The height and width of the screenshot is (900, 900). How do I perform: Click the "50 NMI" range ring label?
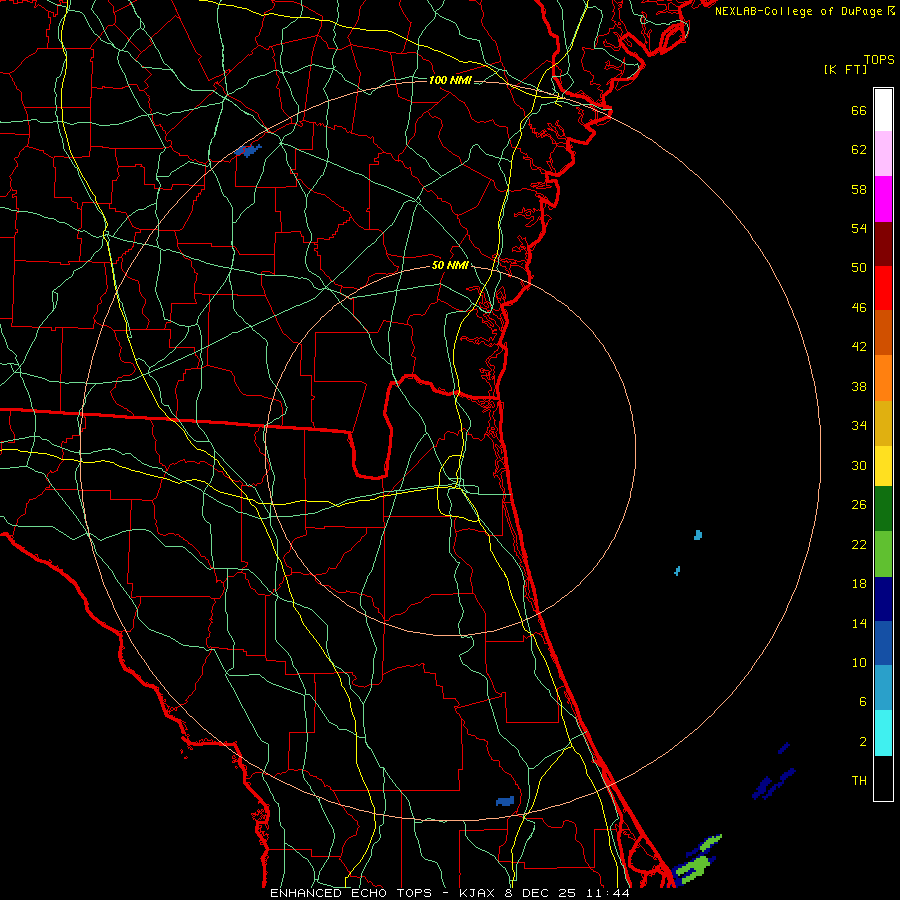451,265
